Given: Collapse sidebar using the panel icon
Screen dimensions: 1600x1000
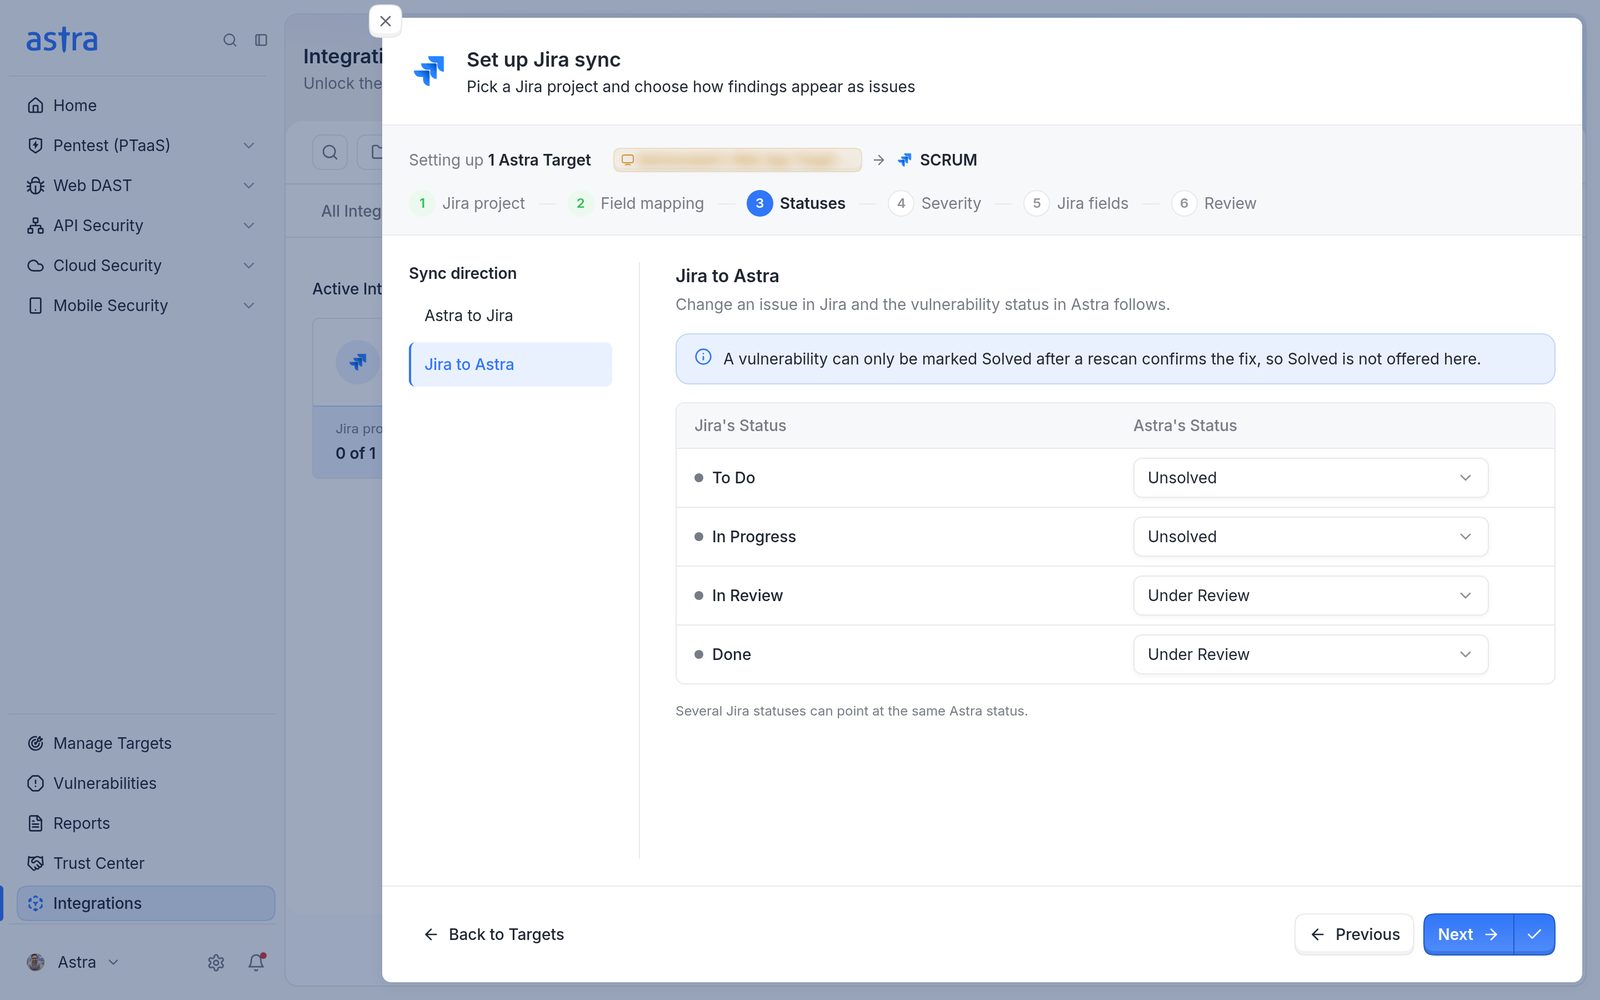Looking at the screenshot, I should point(261,40).
